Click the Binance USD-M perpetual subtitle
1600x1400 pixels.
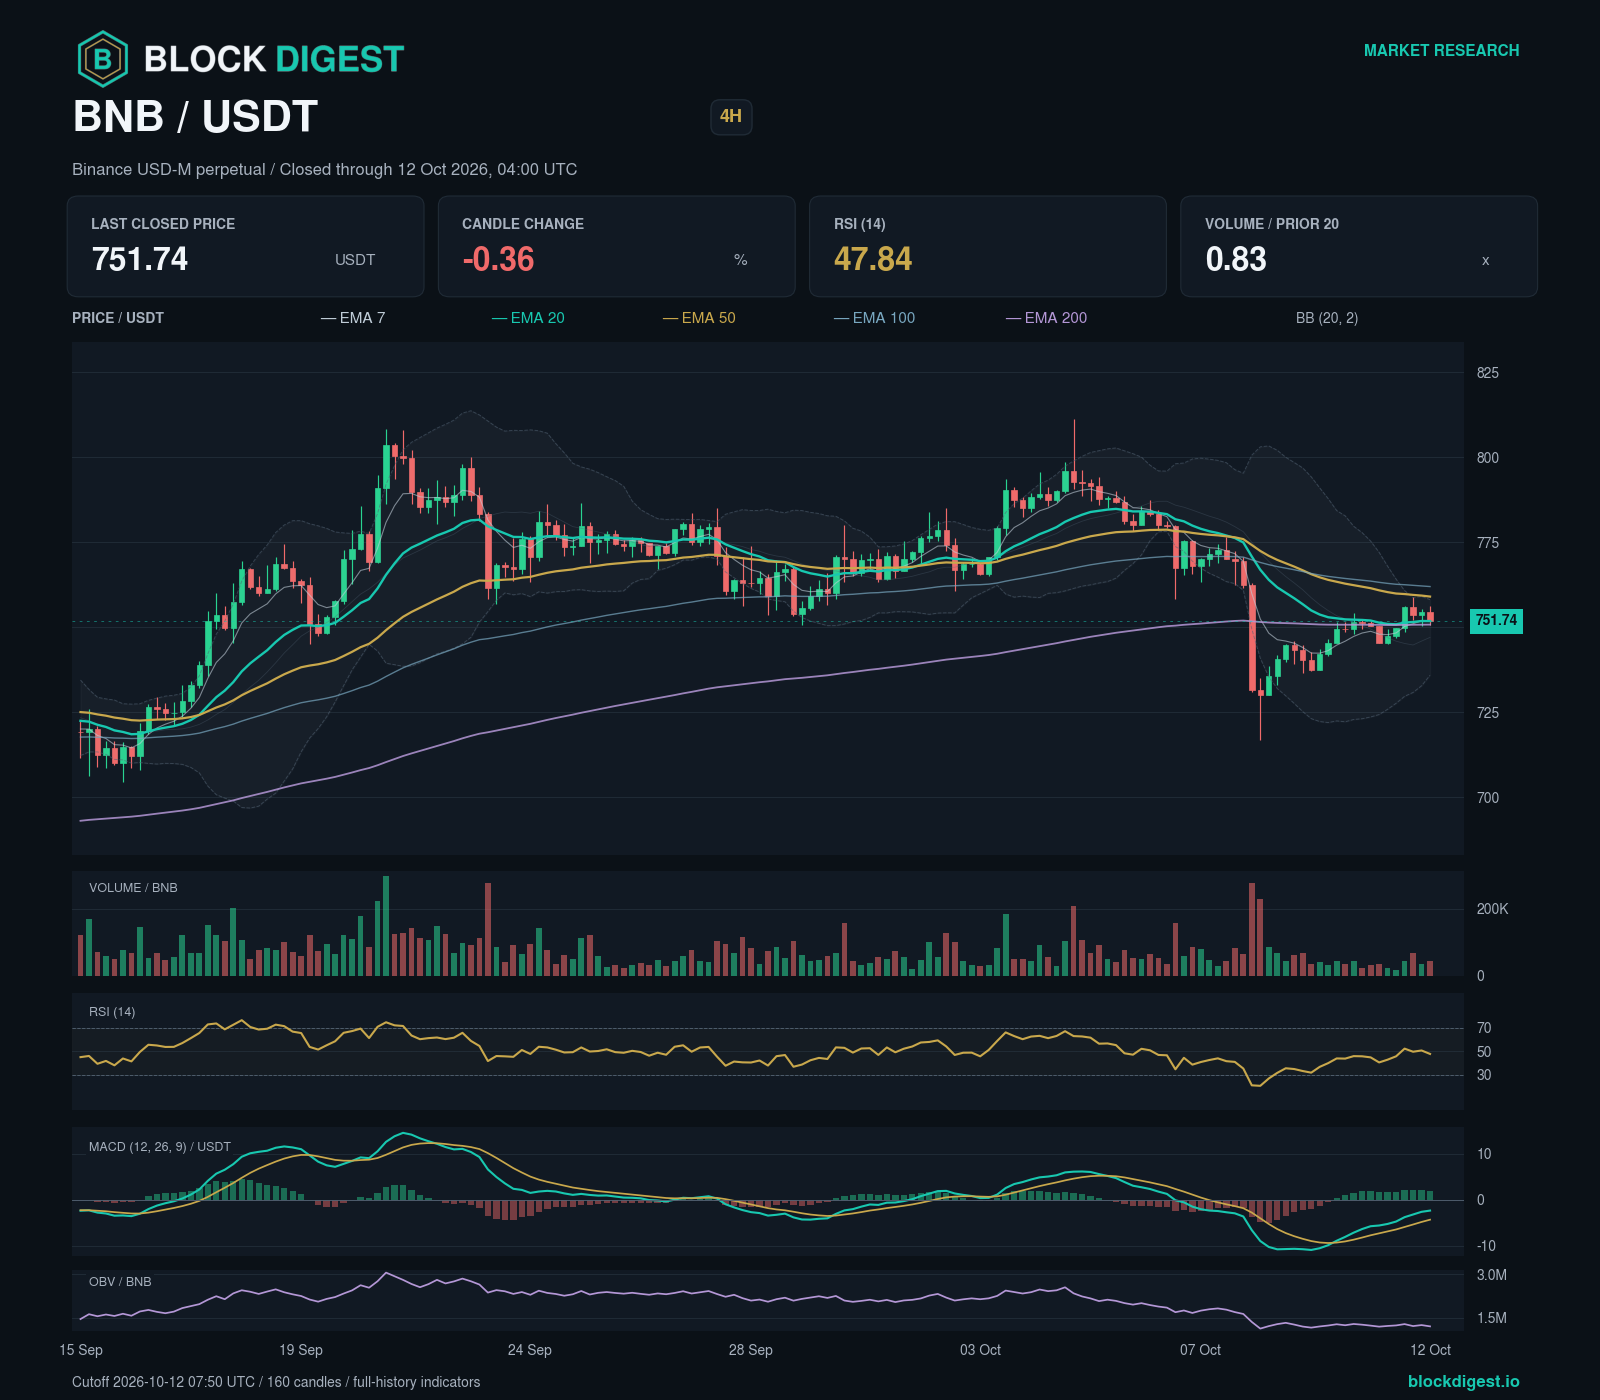pyautogui.click(x=324, y=170)
